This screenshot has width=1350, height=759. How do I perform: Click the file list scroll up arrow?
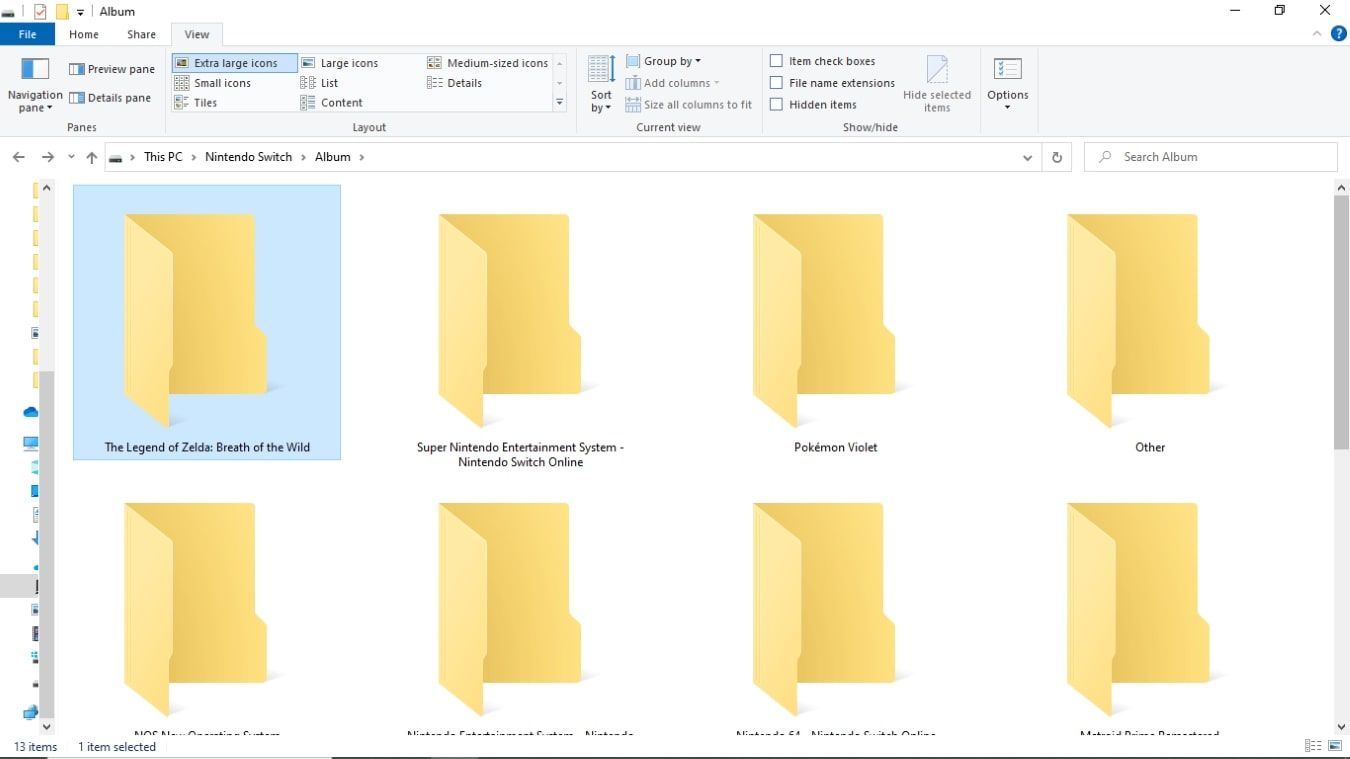(x=1342, y=187)
